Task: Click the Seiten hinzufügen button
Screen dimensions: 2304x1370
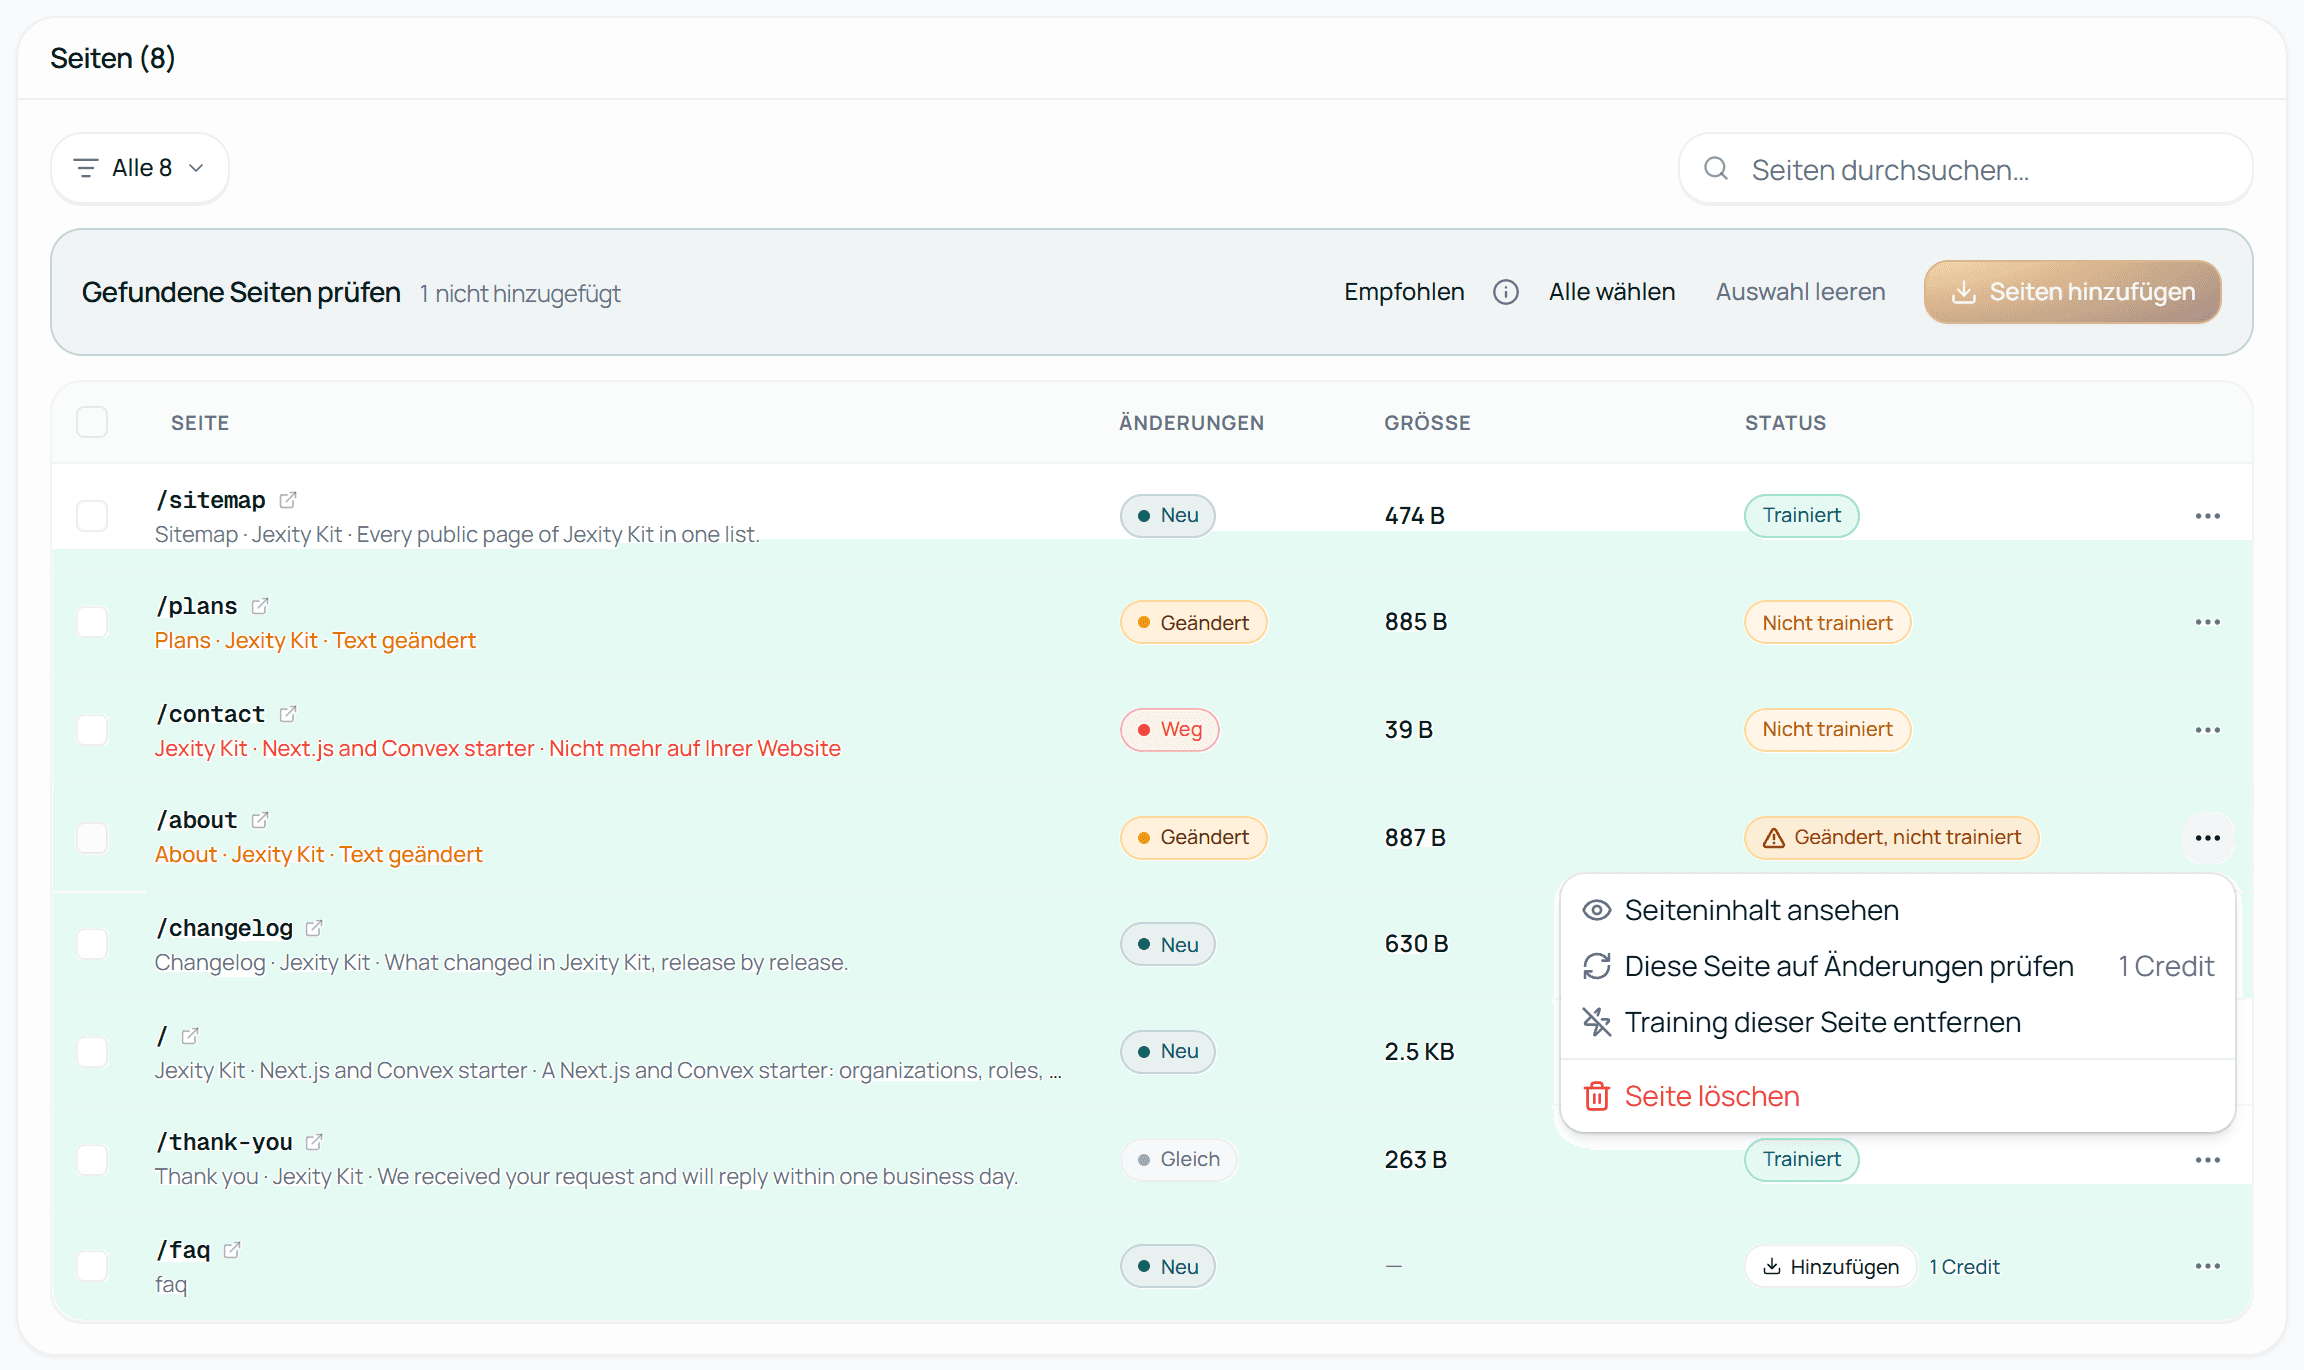Action: pos(2072,292)
